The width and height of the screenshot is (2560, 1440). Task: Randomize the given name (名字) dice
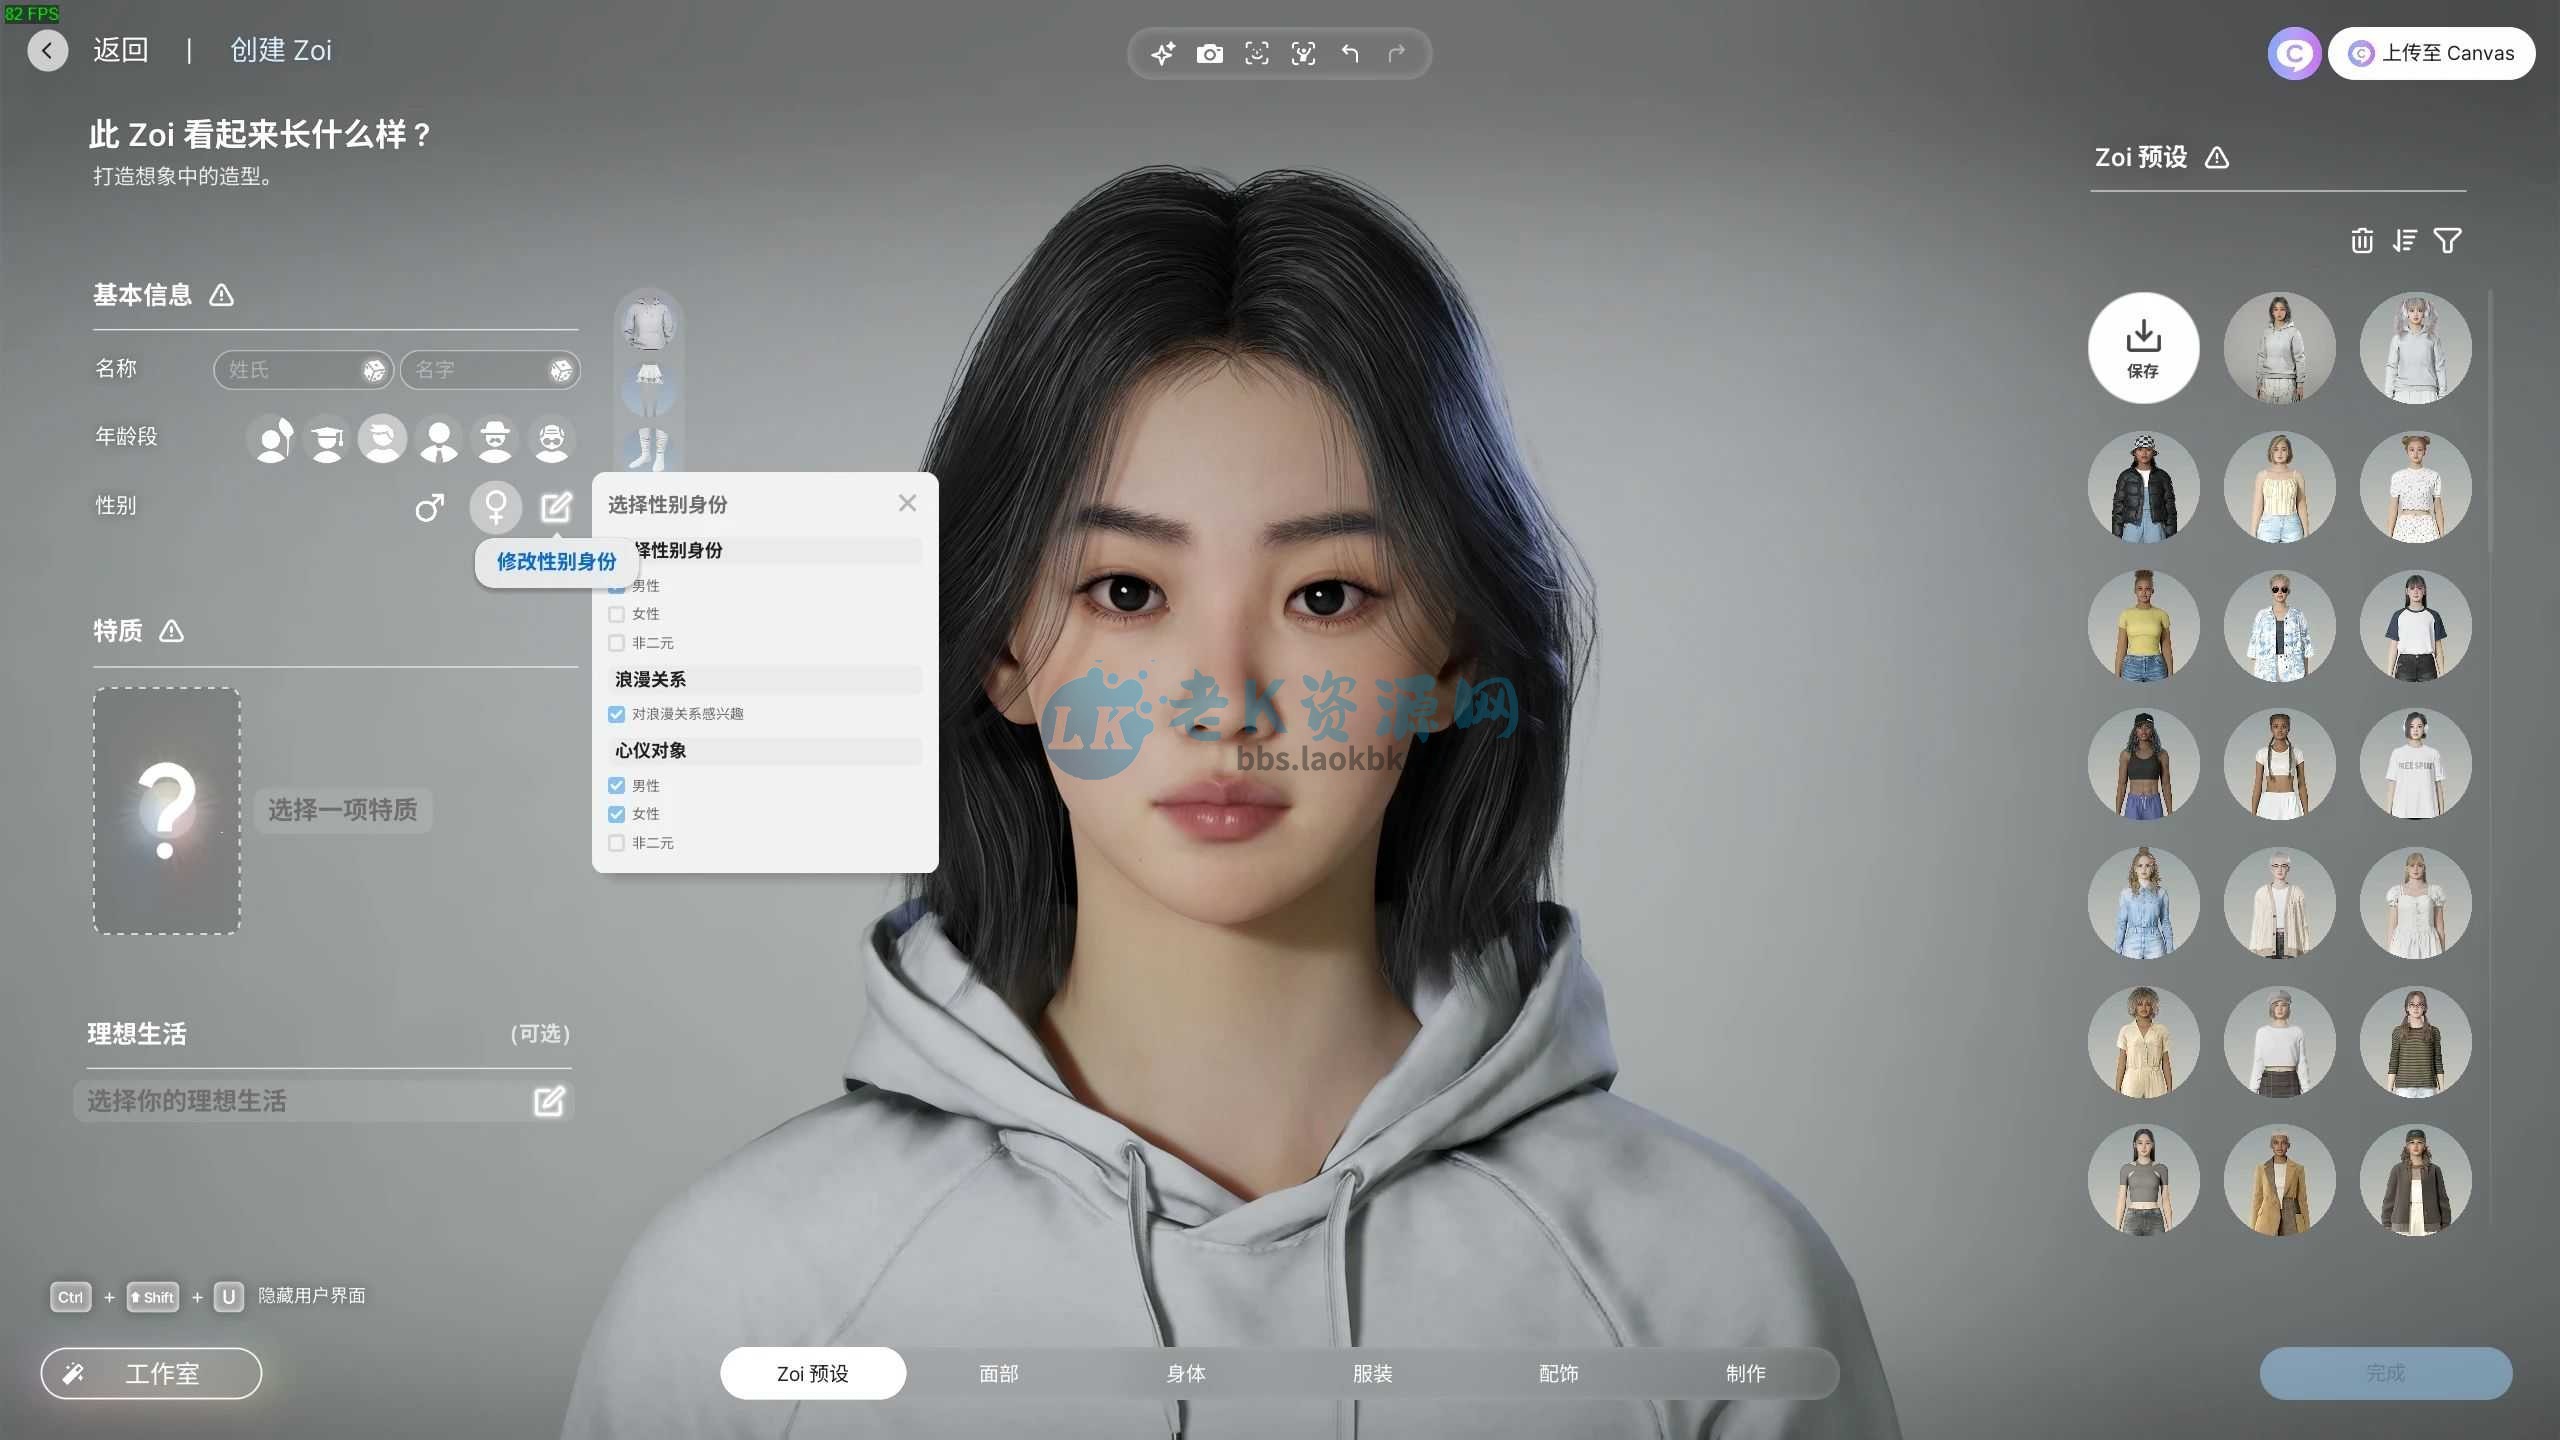pos(561,370)
